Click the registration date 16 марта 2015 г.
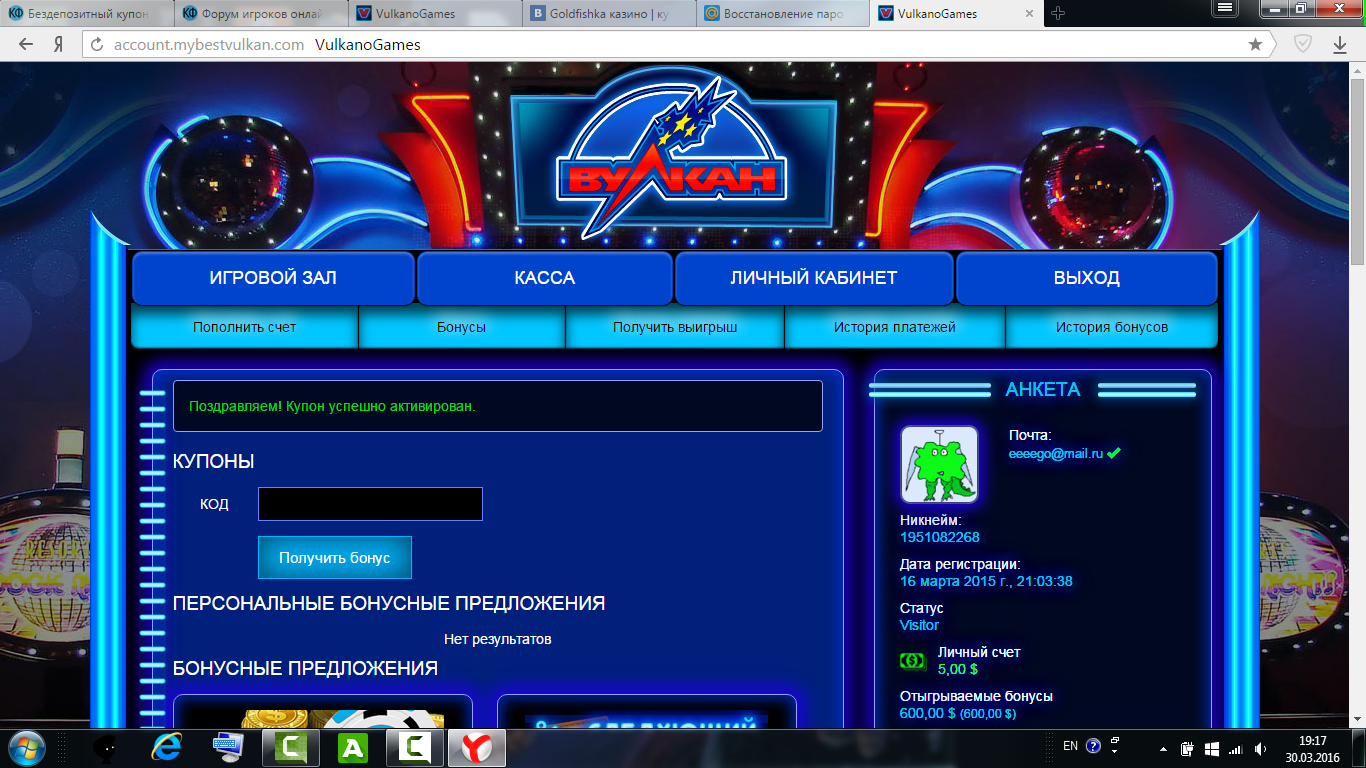 [986, 581]
